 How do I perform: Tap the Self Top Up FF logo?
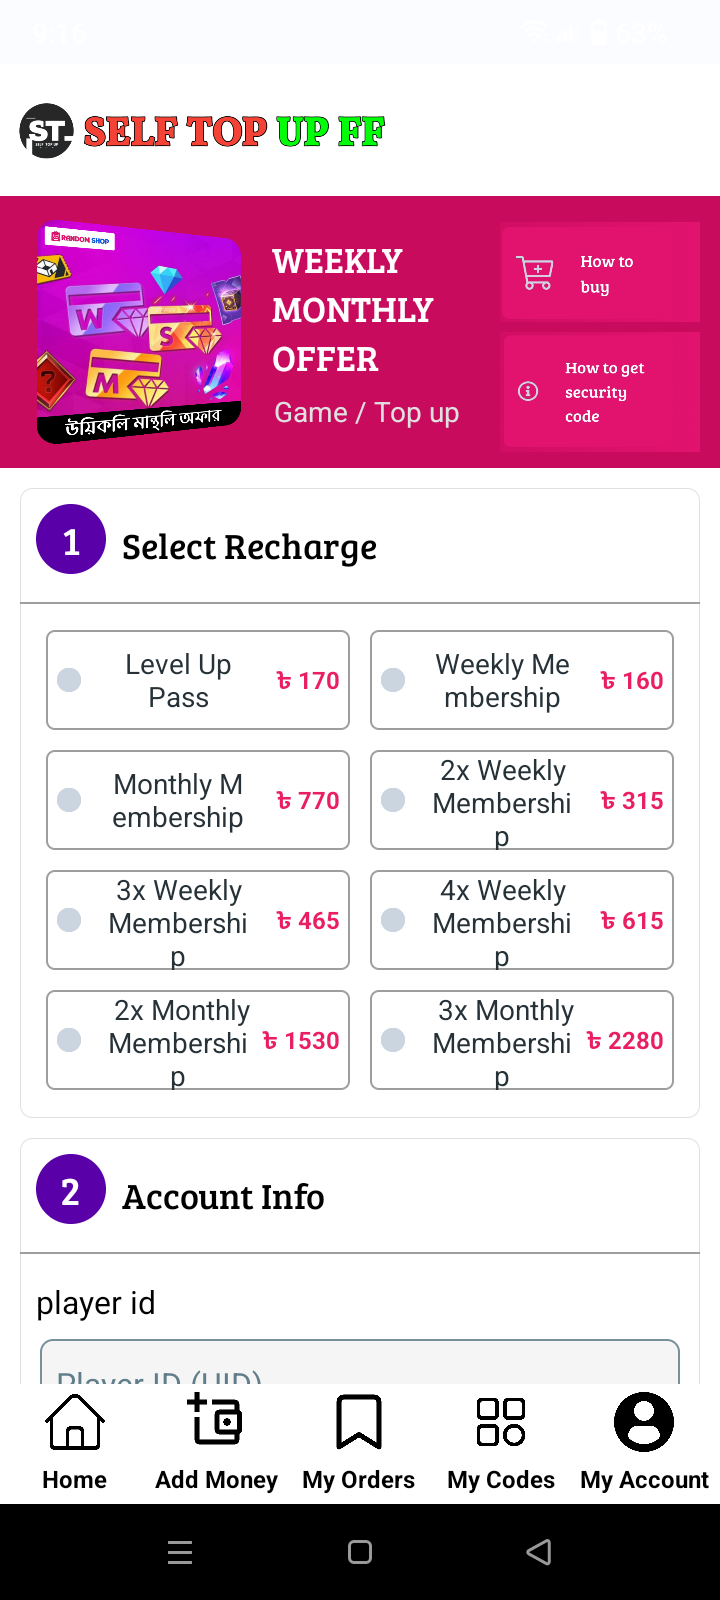[x=203, y=131]
